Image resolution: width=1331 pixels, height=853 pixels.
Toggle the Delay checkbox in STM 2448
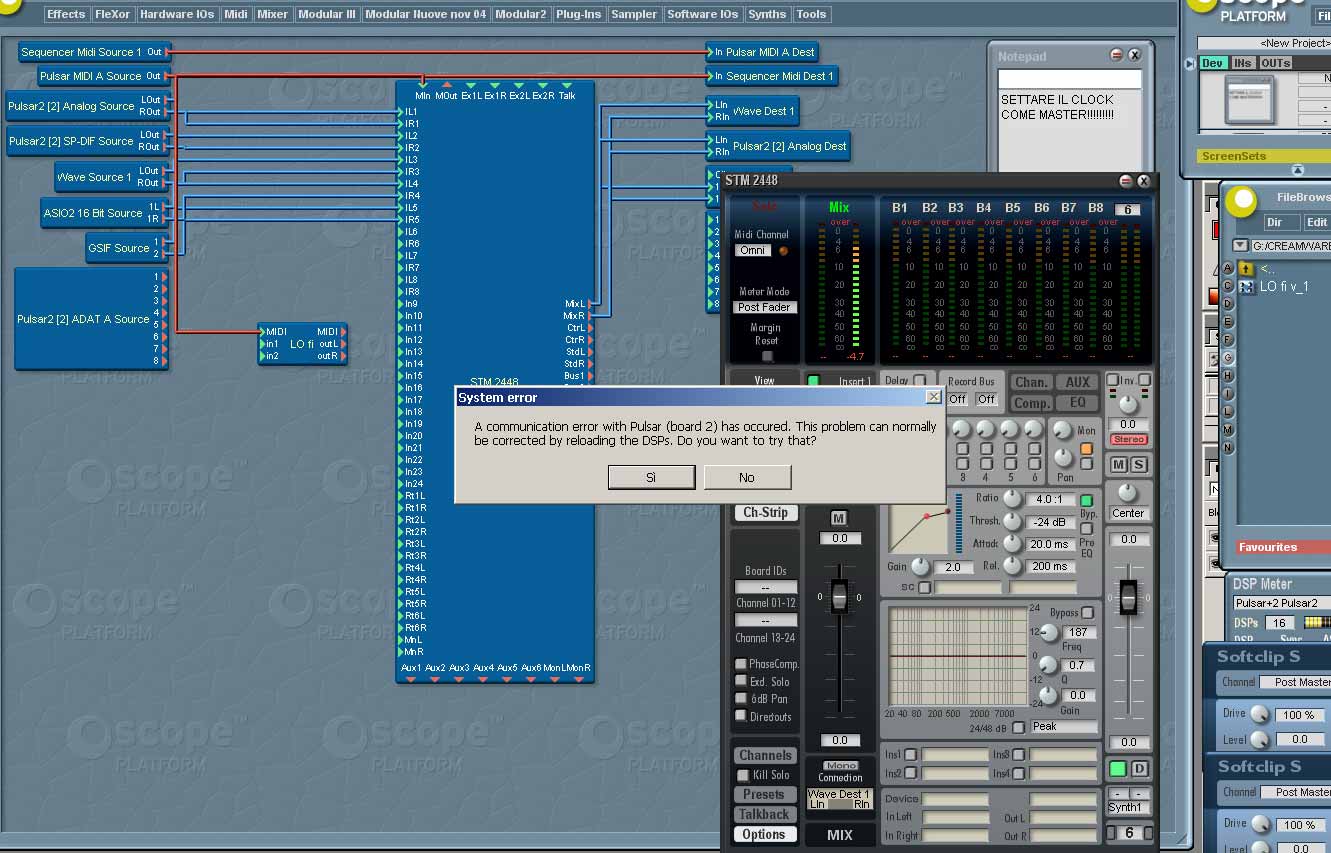click(x=919, y=381)
